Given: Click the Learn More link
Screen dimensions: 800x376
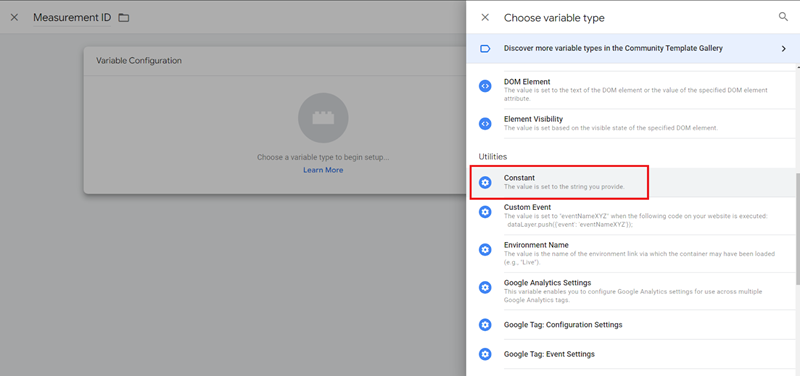Looking at the screenshot, I should [x=323, y=170].
